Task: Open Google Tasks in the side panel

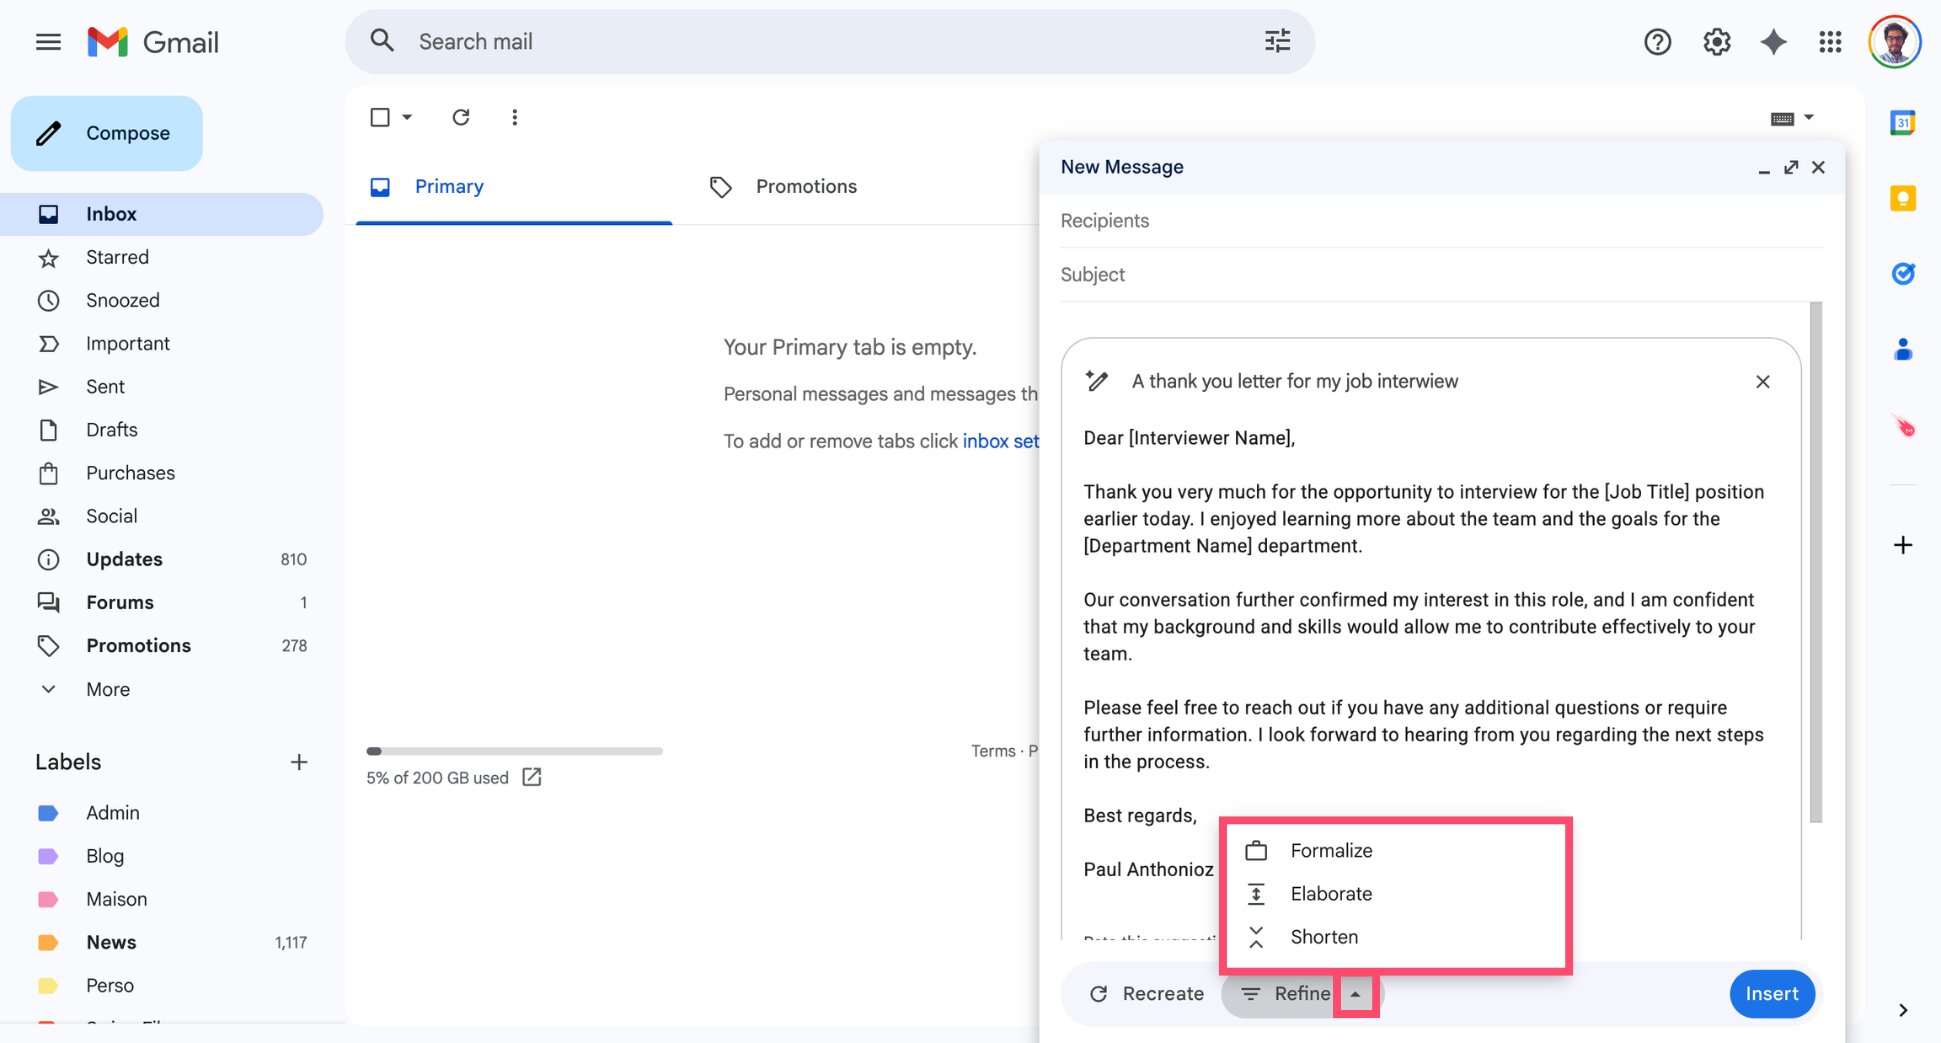Action: [x=1903, y=273]
